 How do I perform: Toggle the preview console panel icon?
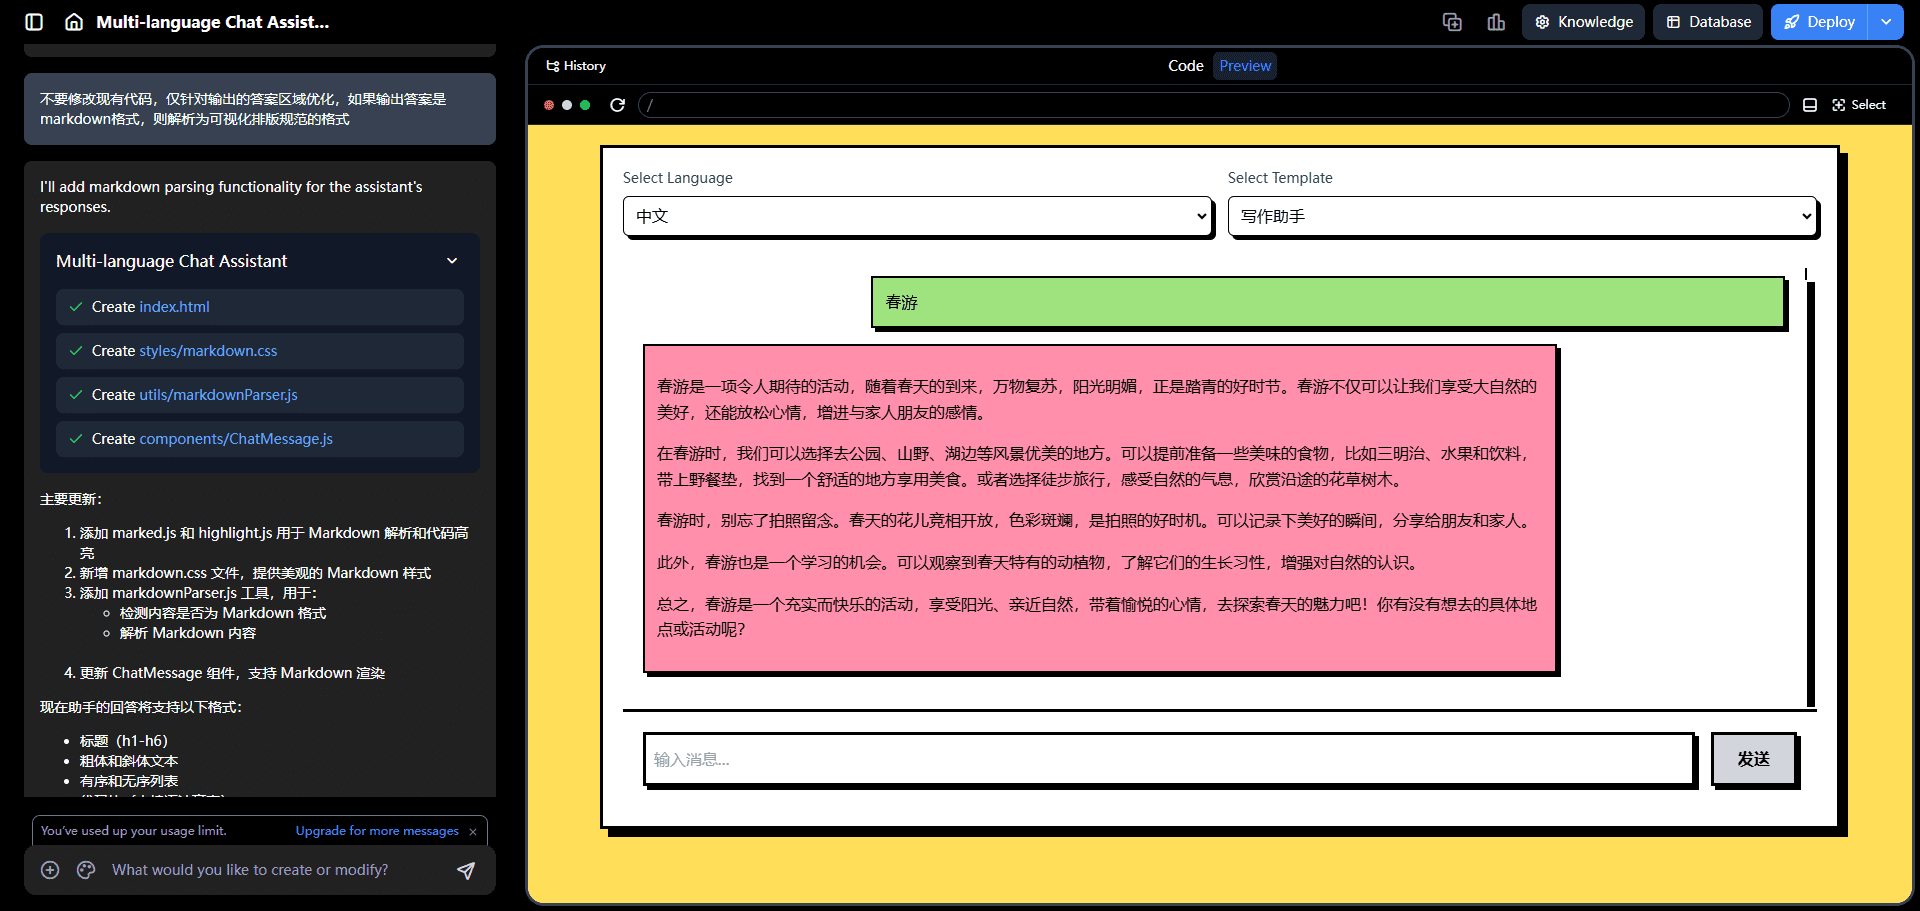click(x=1809, y=105)
